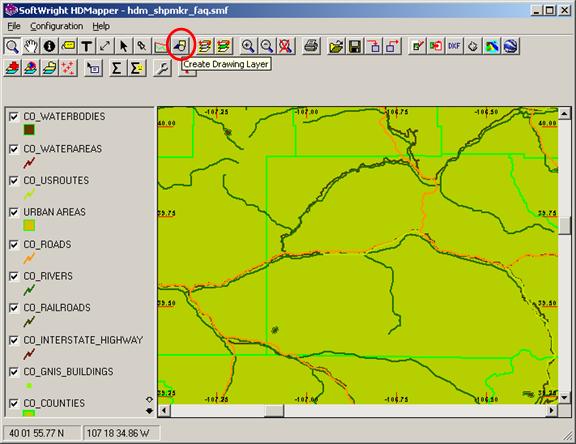Viewport: 576px width, 444px height.
Task: Open the Configuration menu
Action: point(57,26)
